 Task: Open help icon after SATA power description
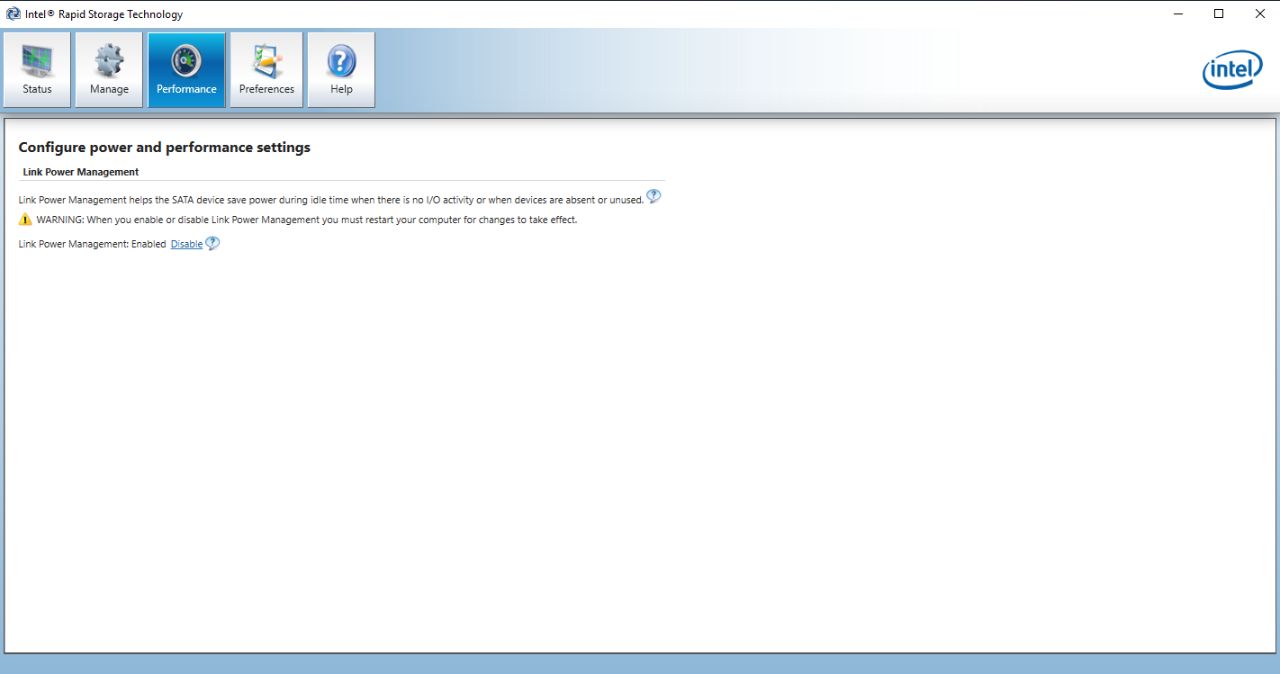click(x=654, y=196)
